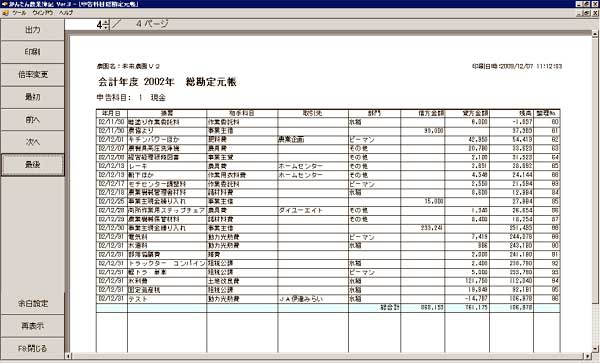Image resolution: width=600 pixels, height=363 pixels.
Task: Open 余白設定 margin settings
Action: click(x=33, y=304)
